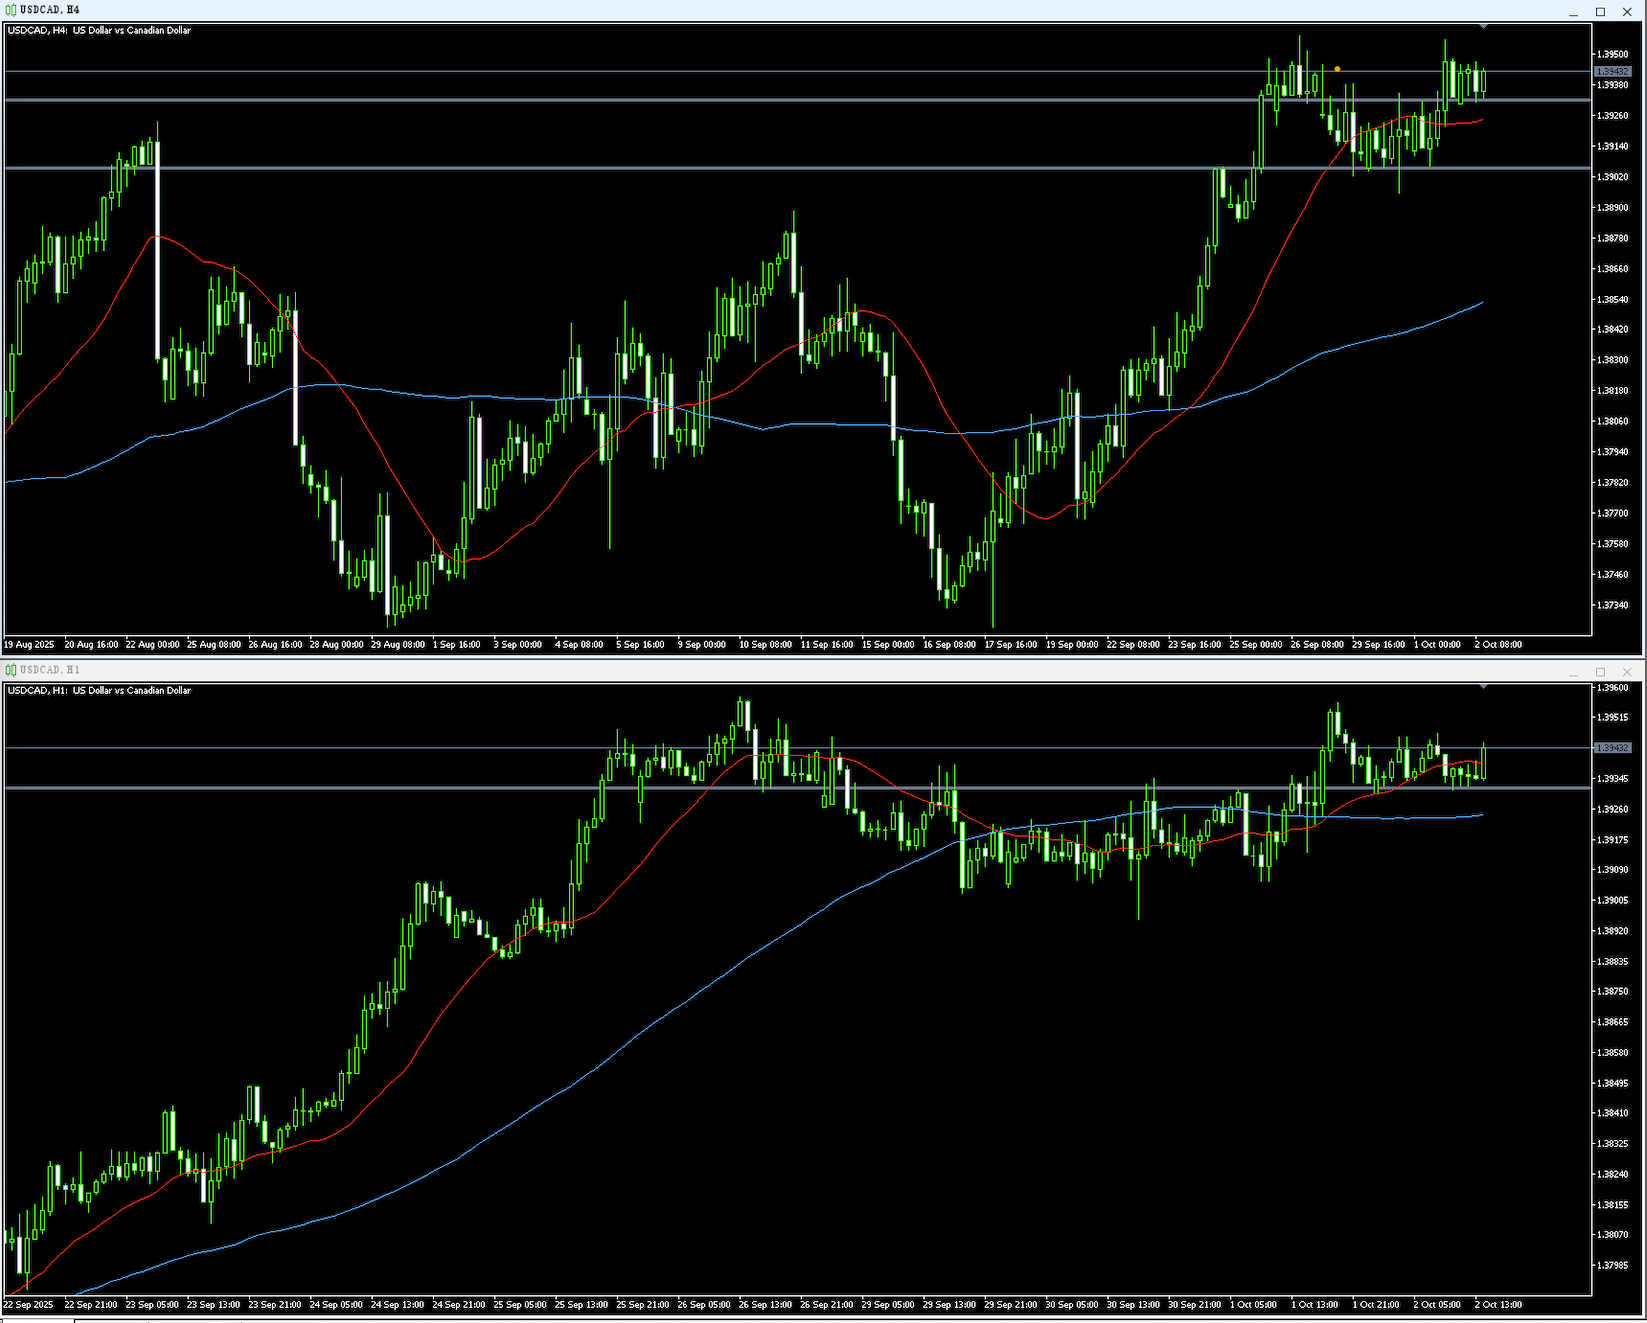Select the orange dot marker on H4 chart
This screenshot has width=1647, height=1323.
1337,69
